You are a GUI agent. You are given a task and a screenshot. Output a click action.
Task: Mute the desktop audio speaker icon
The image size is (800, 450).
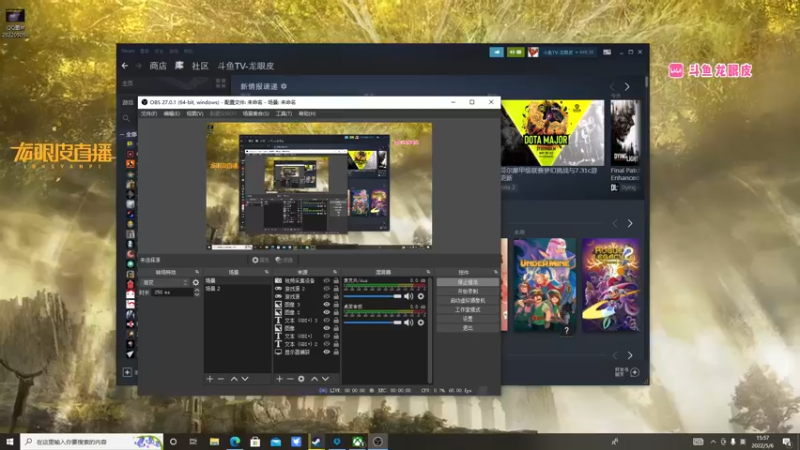(409, 322)
